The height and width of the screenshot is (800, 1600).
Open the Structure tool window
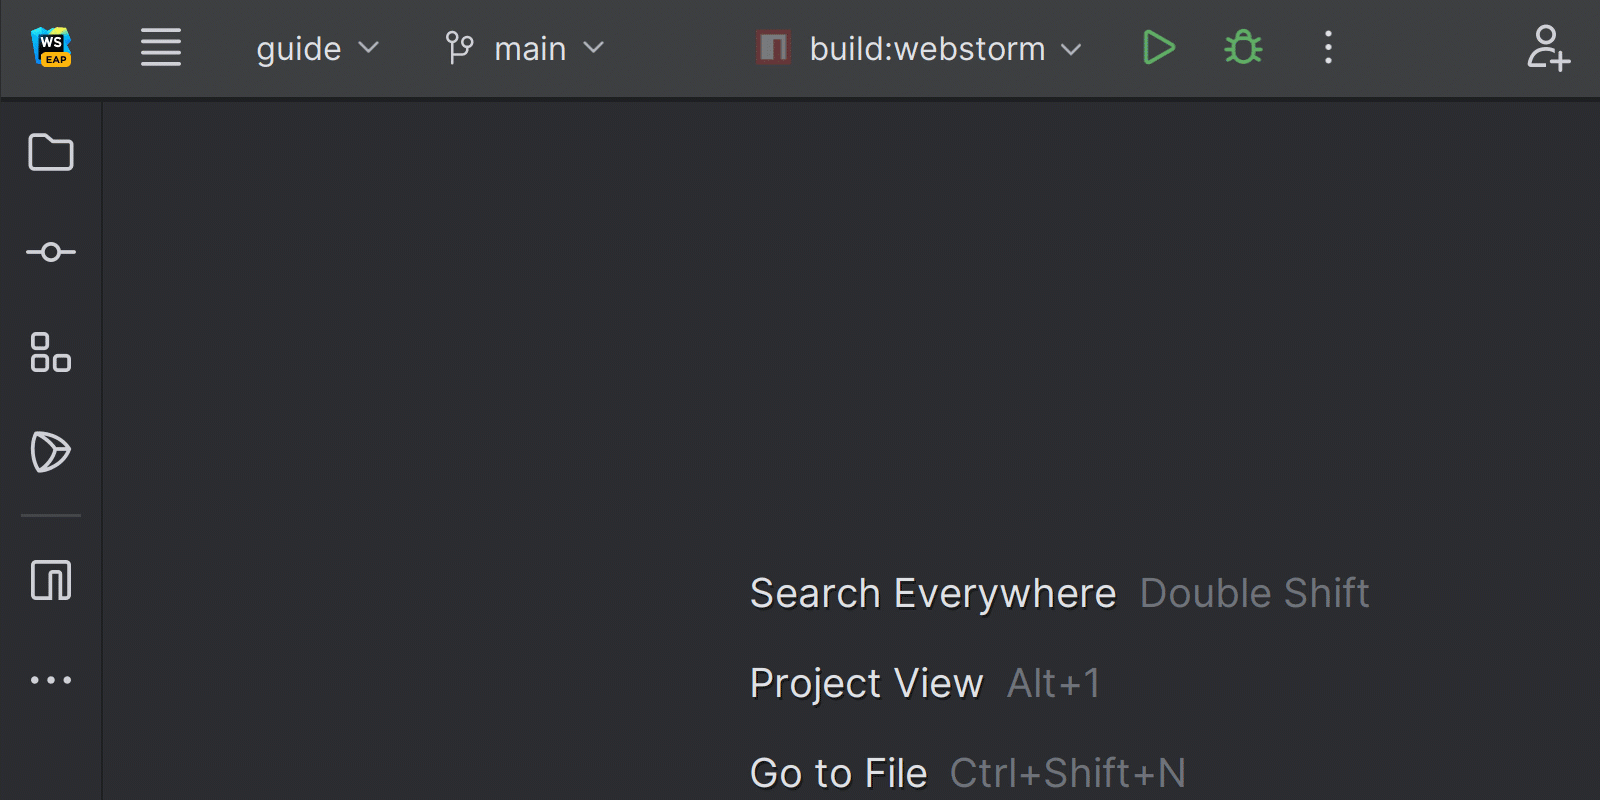tap(51, 352)
